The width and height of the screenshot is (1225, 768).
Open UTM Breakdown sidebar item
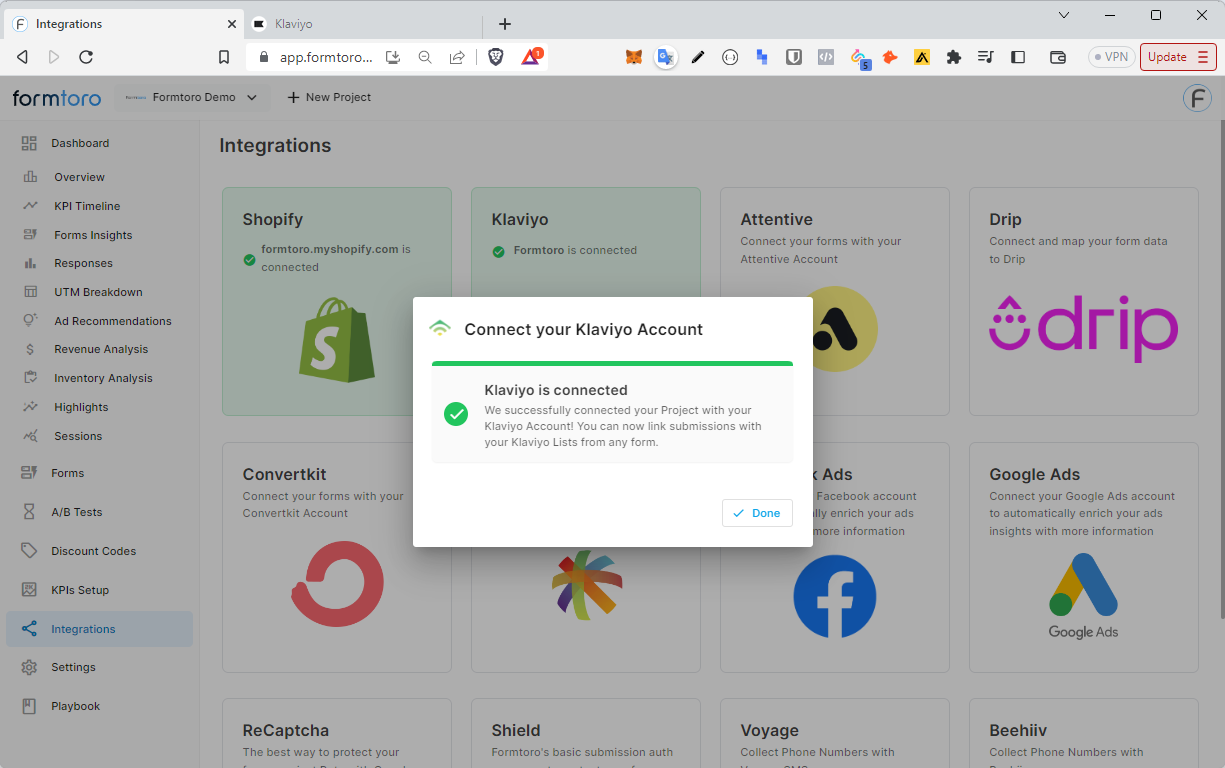[x=98, y=292]
